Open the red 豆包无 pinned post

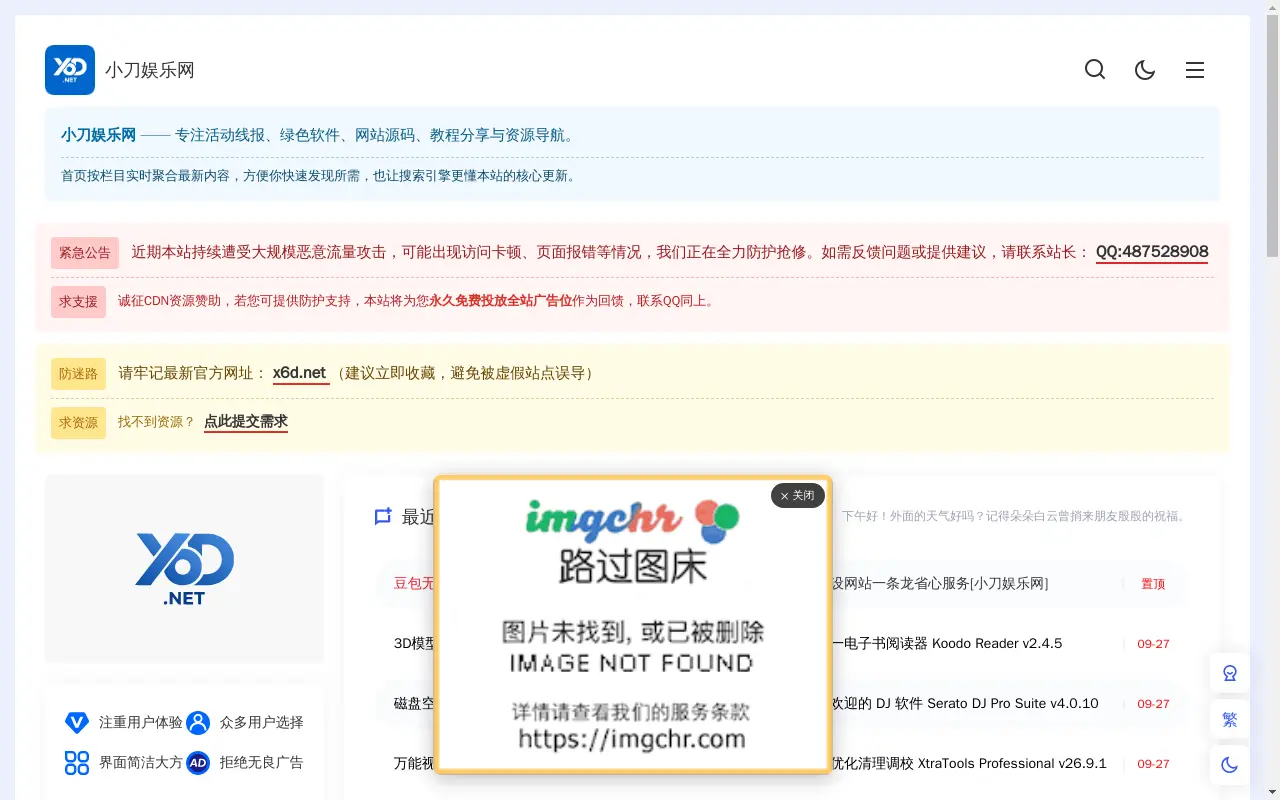[414, 583]
